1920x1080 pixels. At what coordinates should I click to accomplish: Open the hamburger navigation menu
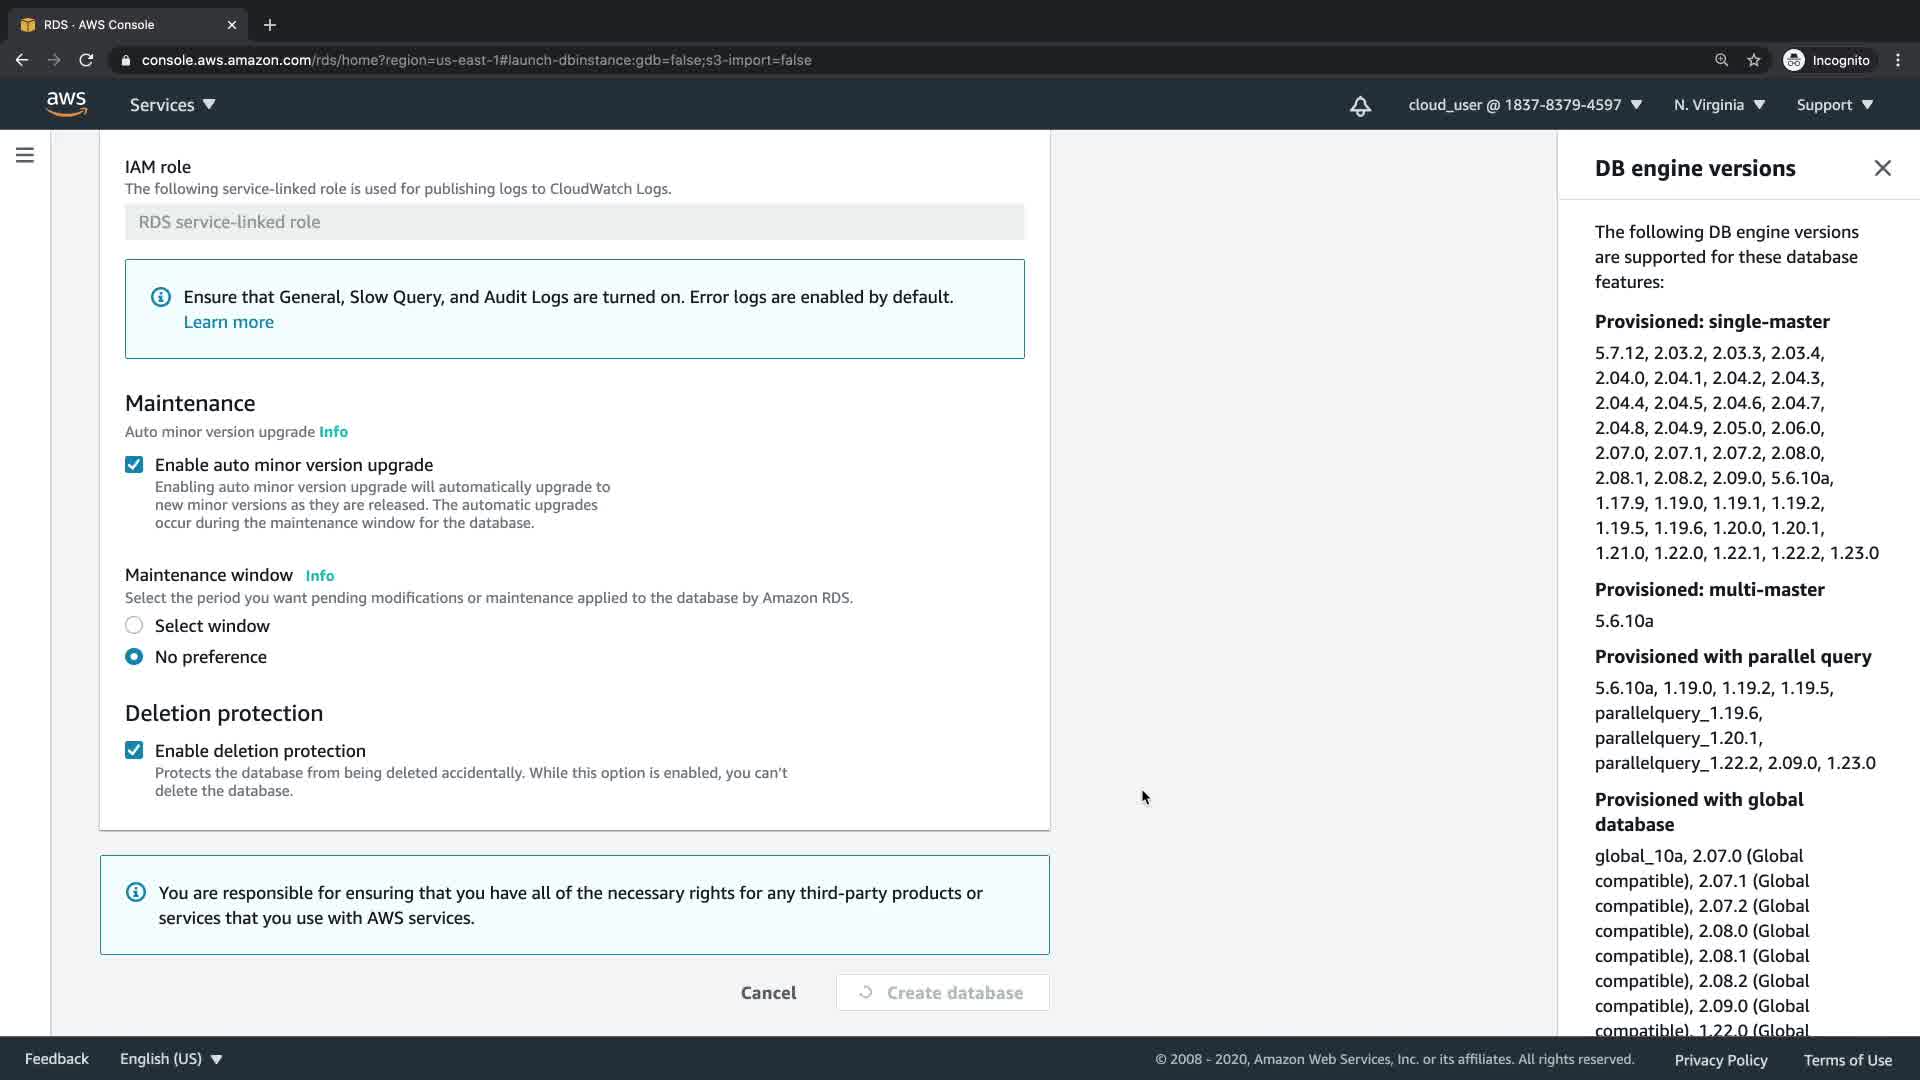point(25,155)
